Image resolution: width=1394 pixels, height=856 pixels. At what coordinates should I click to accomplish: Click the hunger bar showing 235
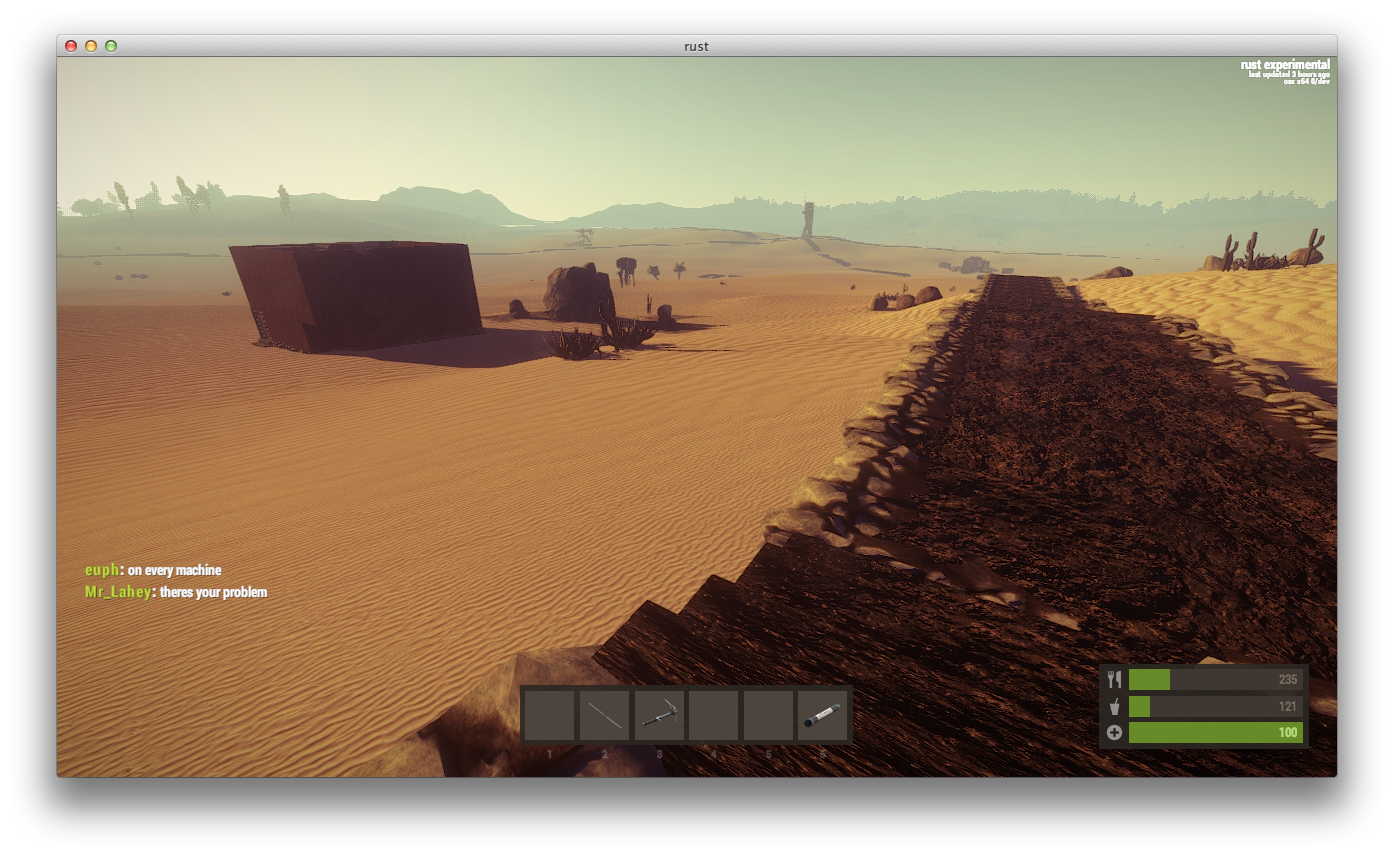click(1216, 680)
